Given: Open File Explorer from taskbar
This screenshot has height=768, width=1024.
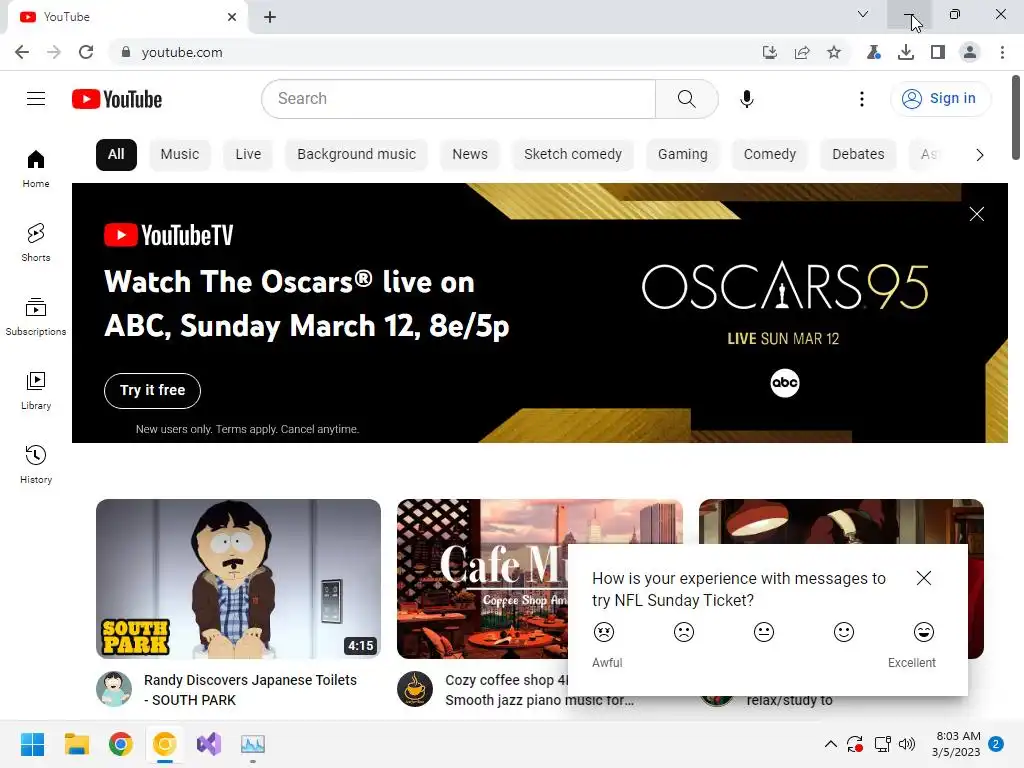Looking at the screenshot, I should pos(76,744).
